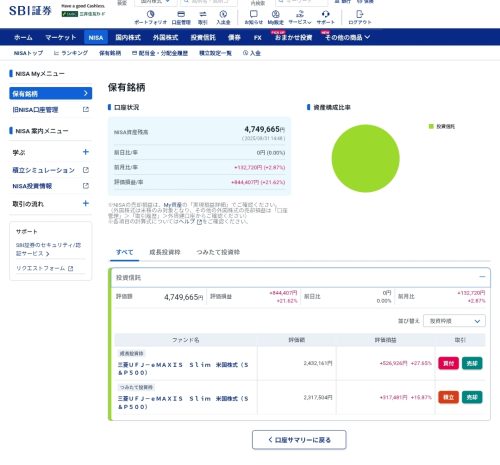
Task: Click the 取引 trade arrows icon
Action: pyautogui.click(x=203, y=14)
